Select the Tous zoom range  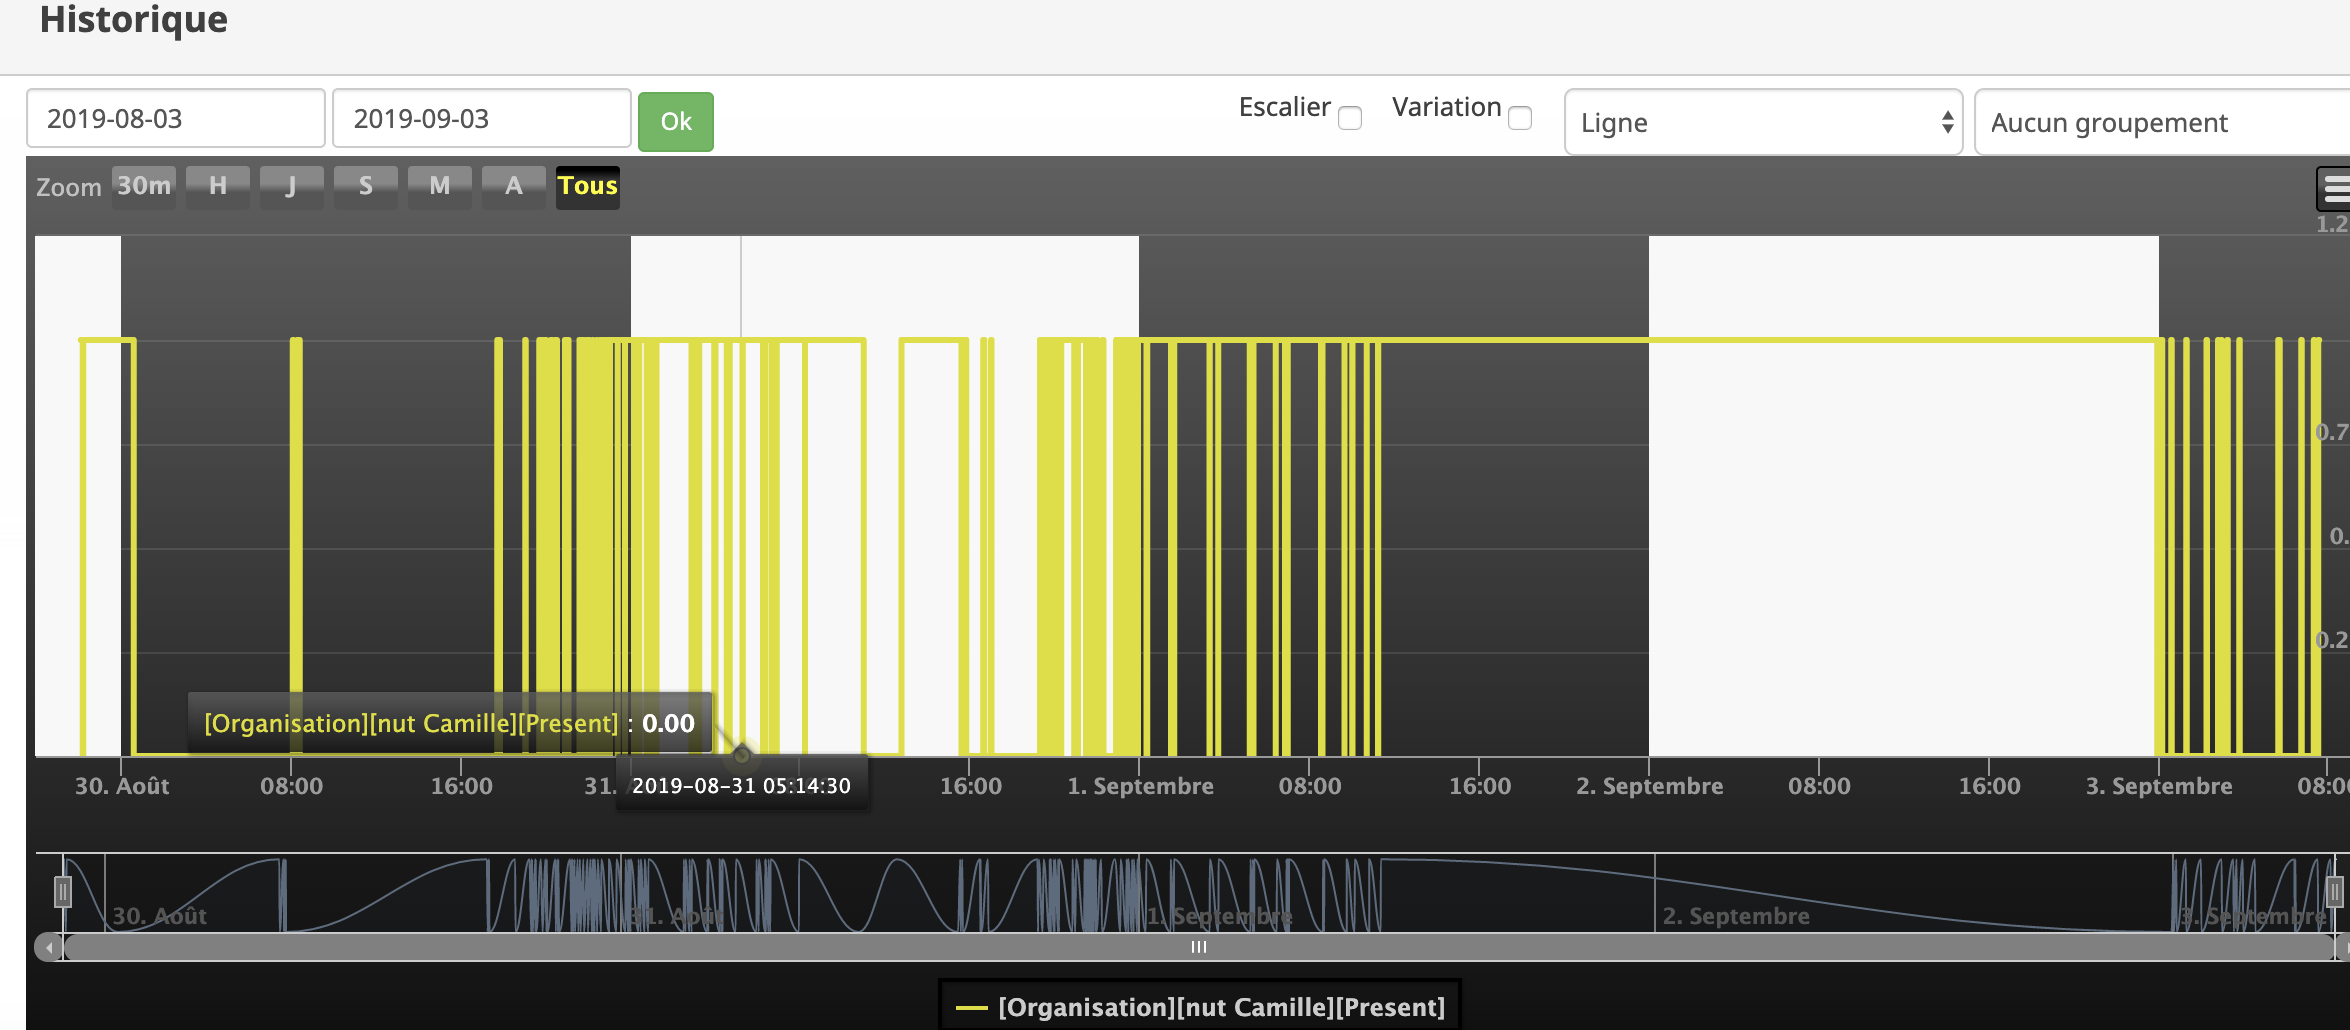click(x=588, y=186)
